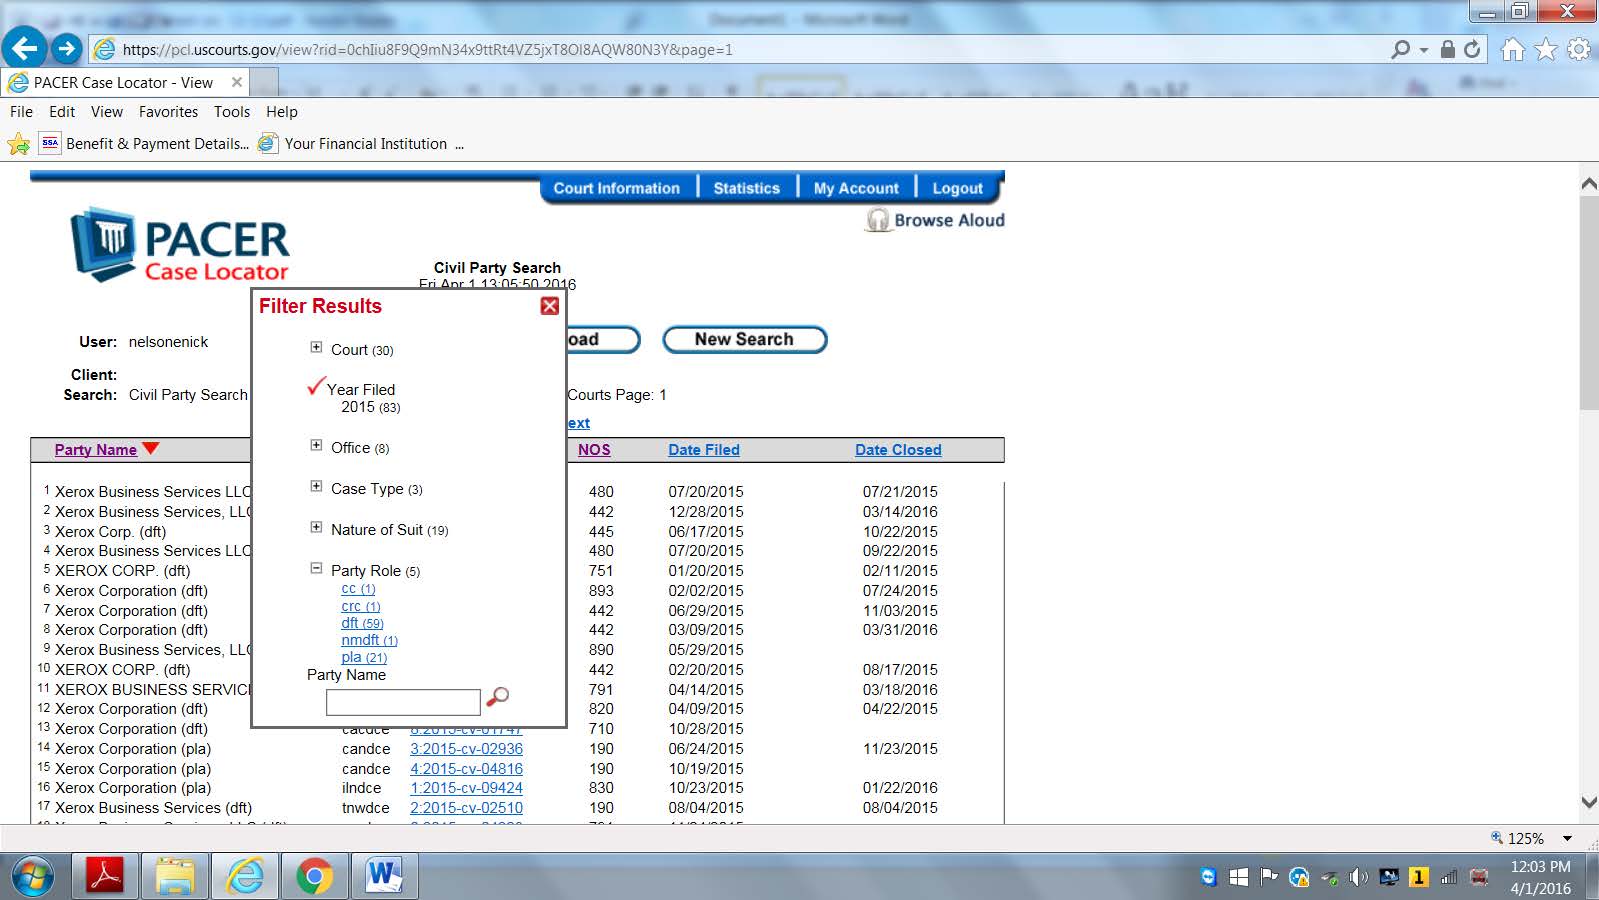Filter by crc party role link

coord(361,606)
